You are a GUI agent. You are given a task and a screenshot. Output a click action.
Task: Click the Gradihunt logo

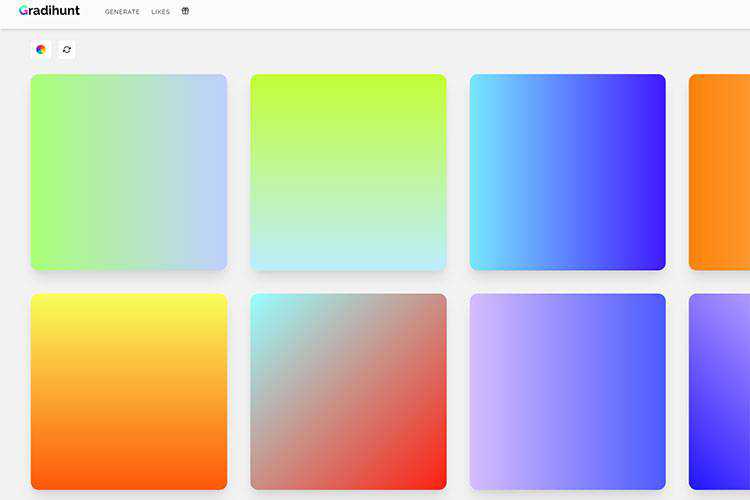pos(49,11)
